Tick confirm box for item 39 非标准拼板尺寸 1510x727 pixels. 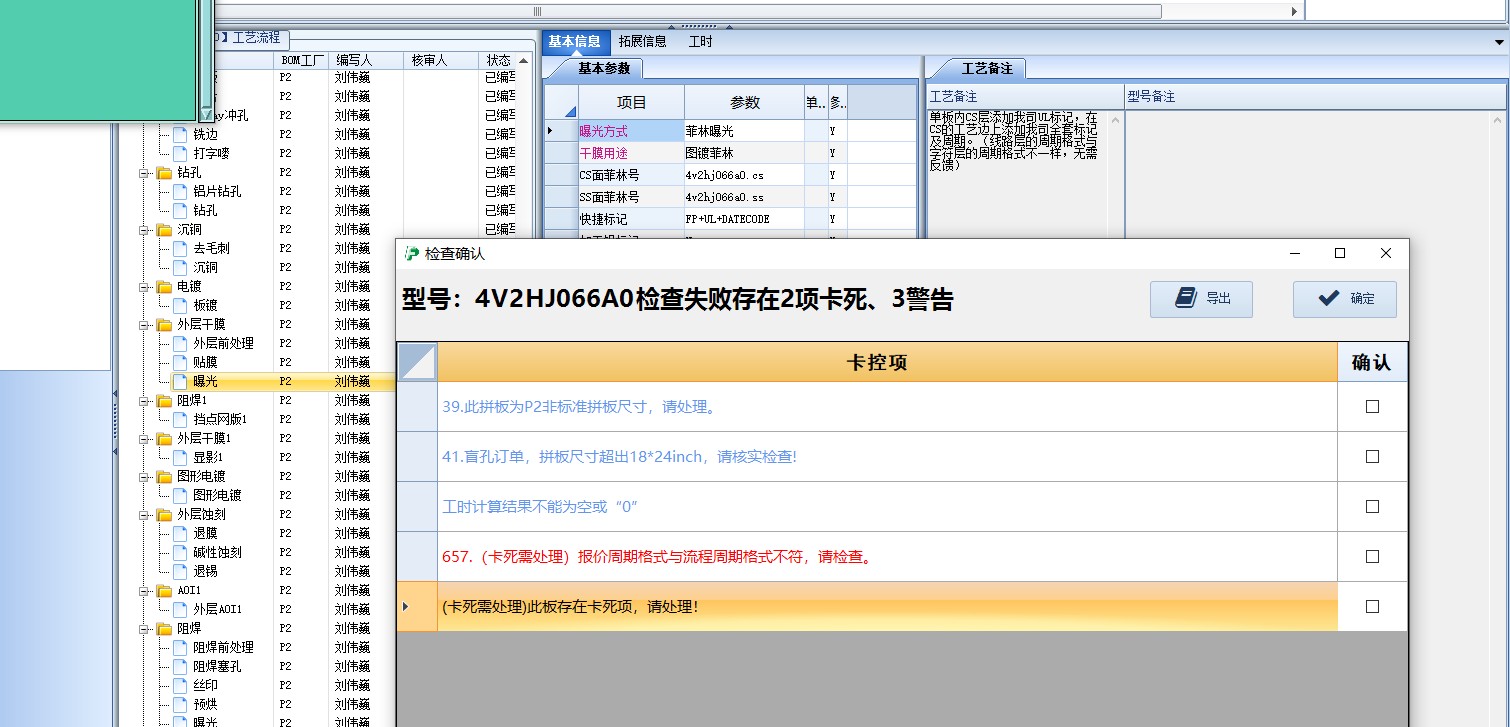pos(1372,406)
